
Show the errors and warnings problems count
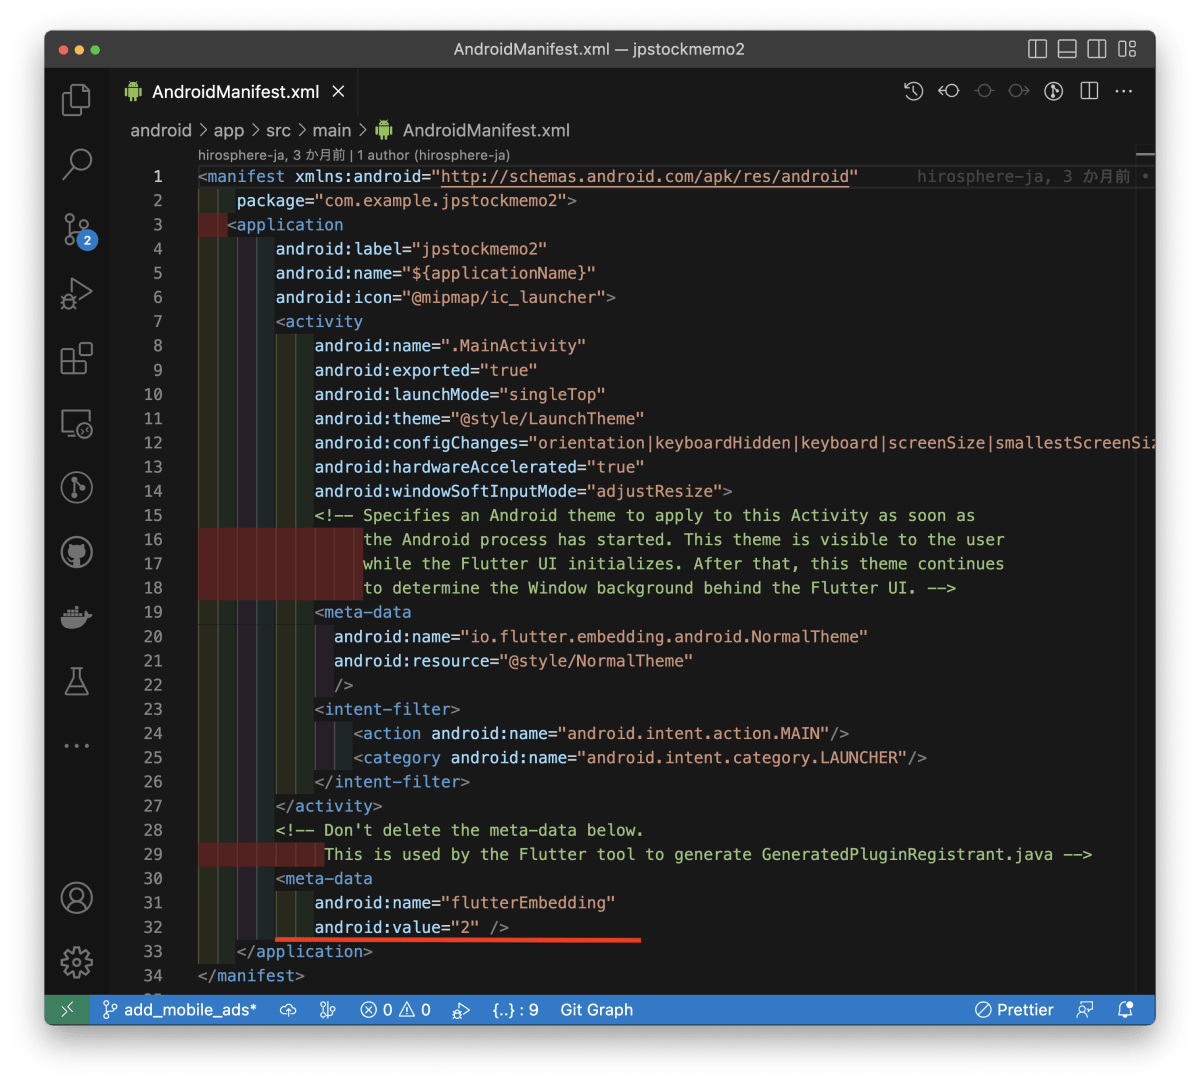pyautogui.click(x=395, y=1010)
